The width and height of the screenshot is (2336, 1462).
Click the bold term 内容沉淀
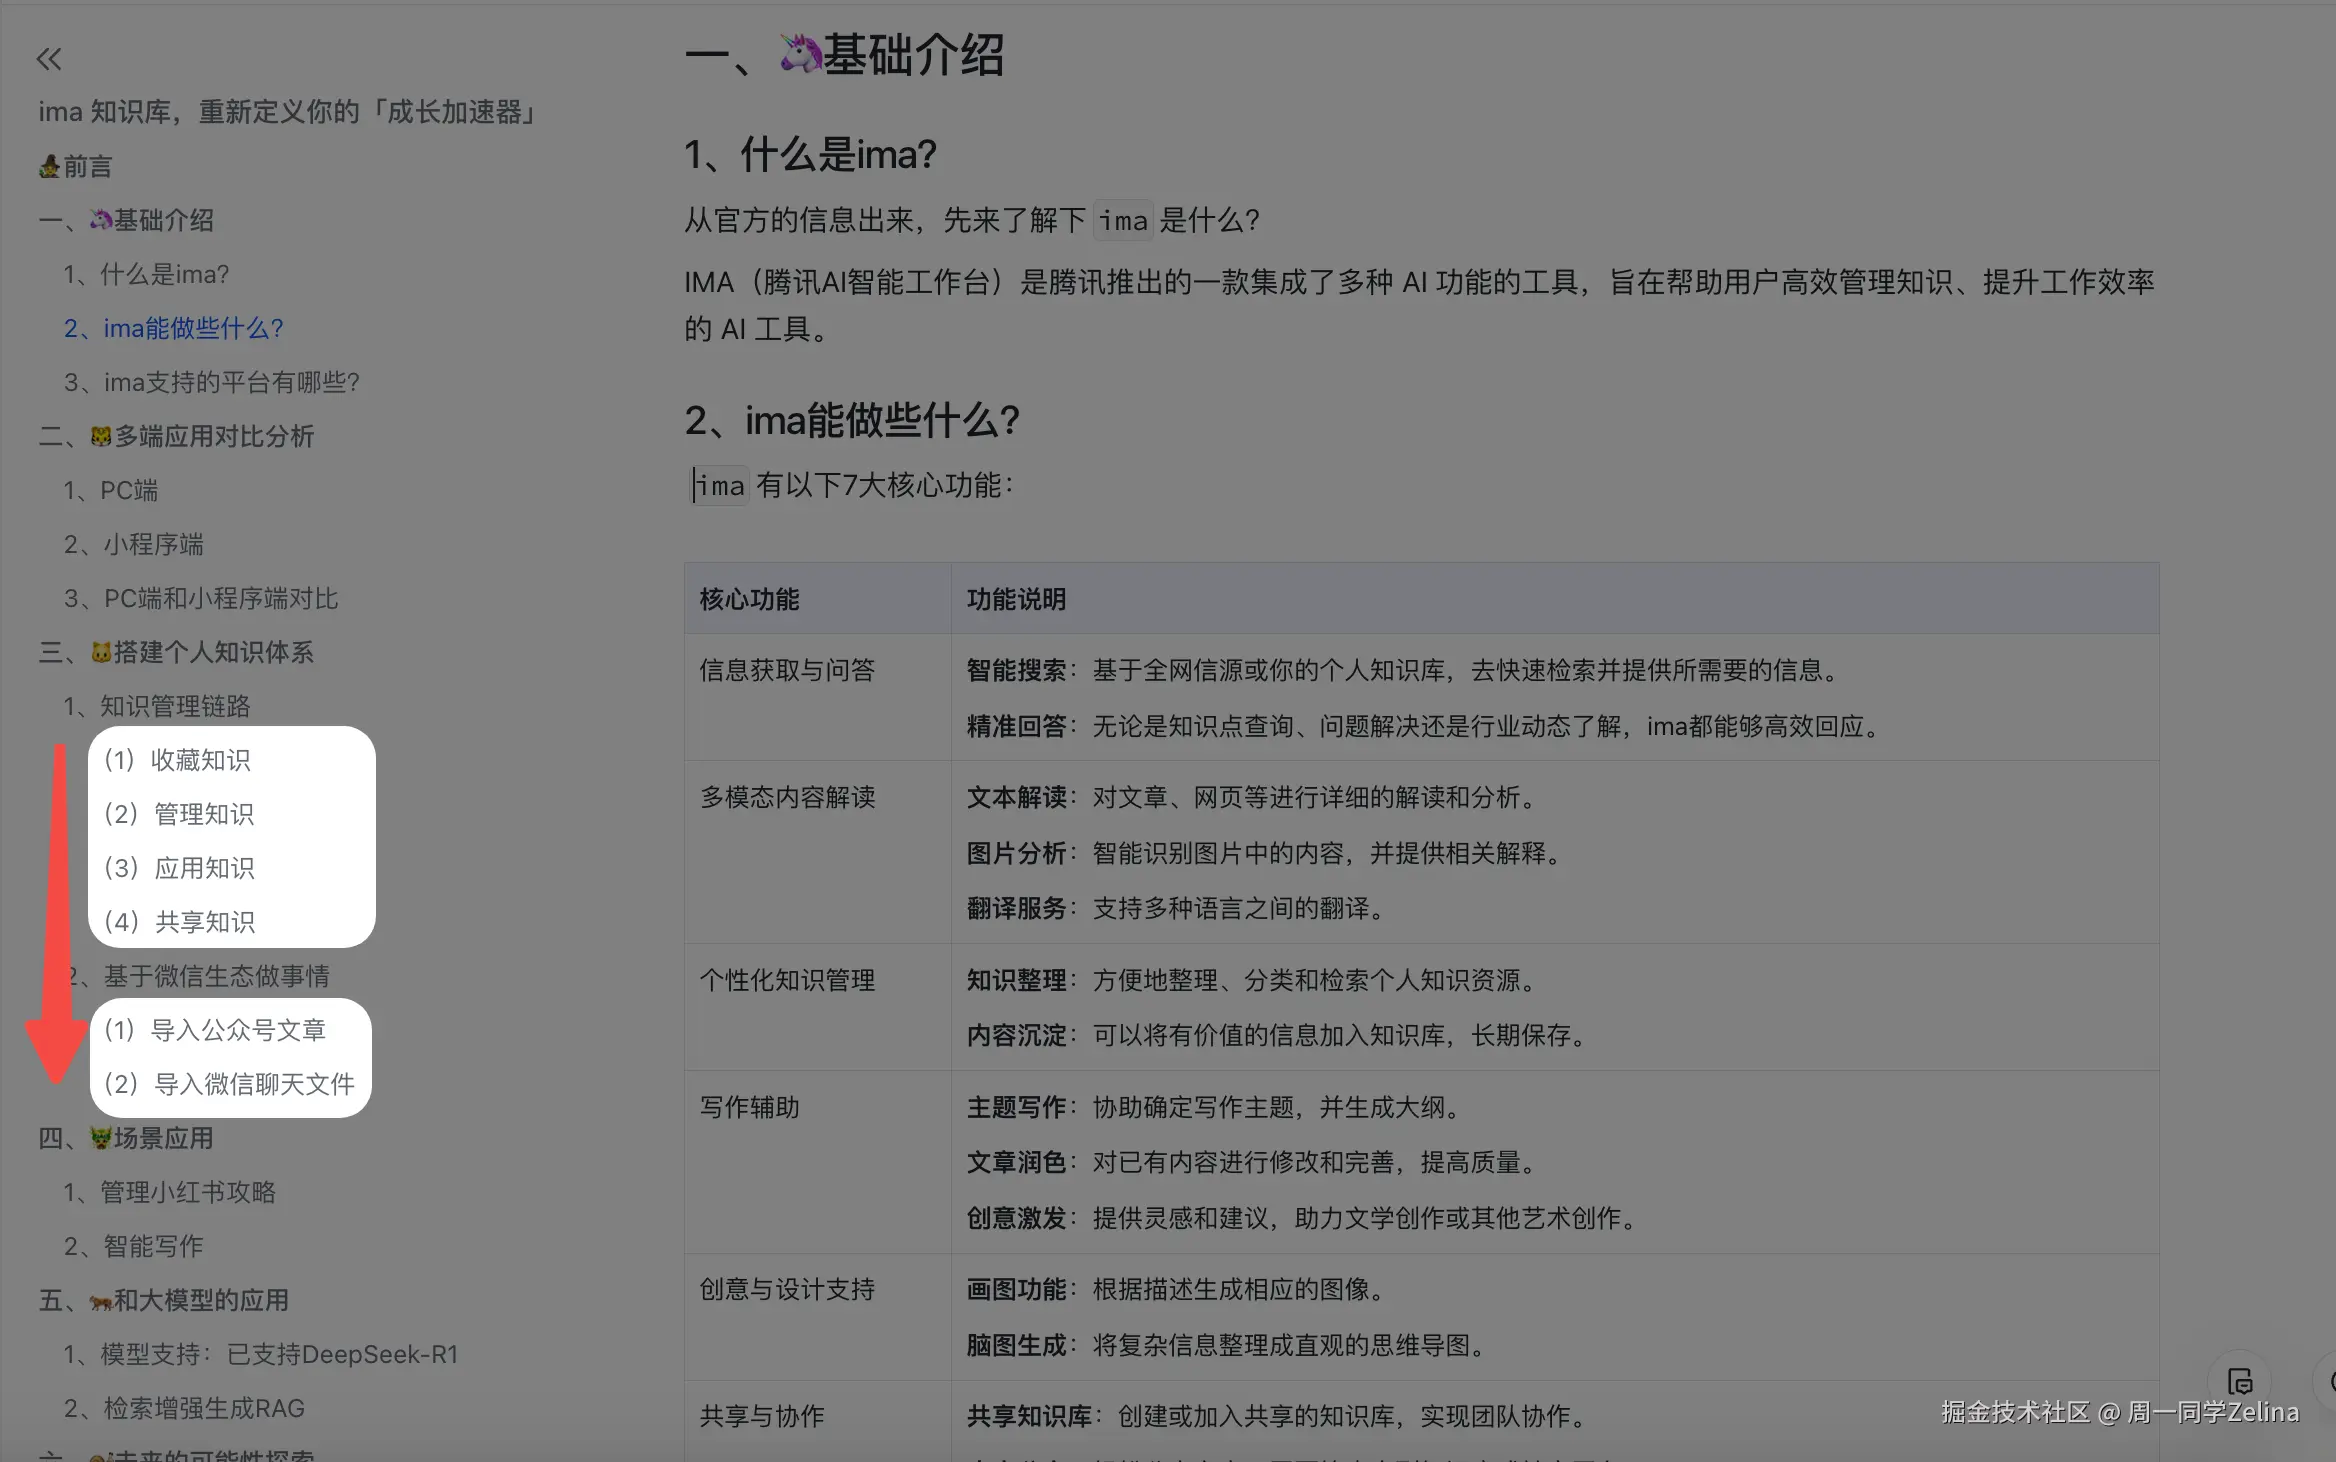point(1016,1035)
